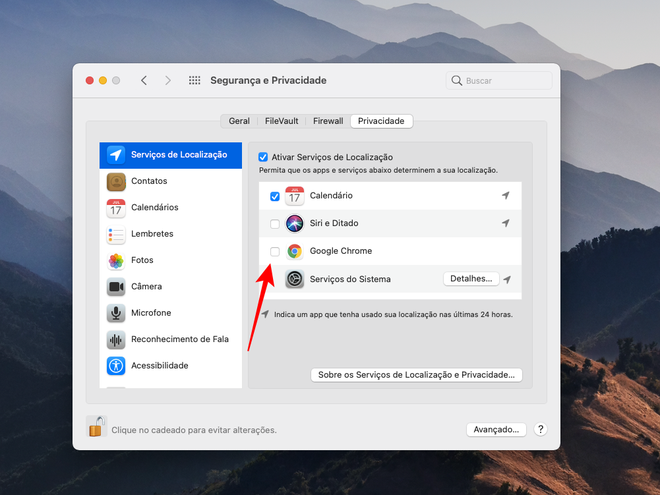Click the Calendário app icon in location list
Viewport: 660px width, 495px height.
coord(295,196)
